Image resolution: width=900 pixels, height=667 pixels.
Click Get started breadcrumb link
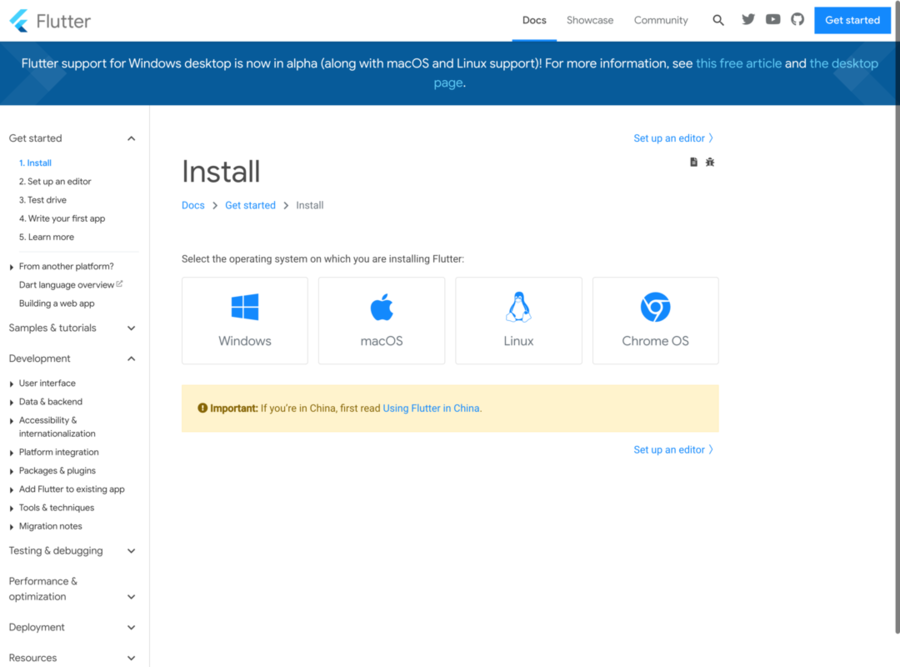point(250,205)
